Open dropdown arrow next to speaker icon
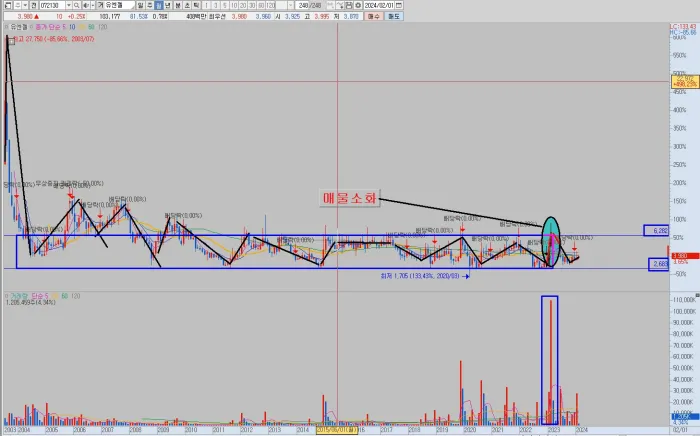700x436 pixels. [x=93, y=5]
